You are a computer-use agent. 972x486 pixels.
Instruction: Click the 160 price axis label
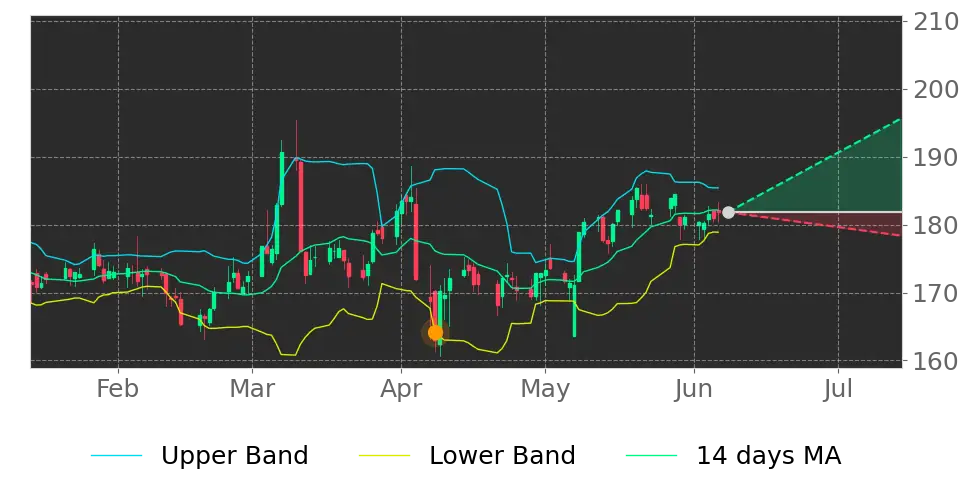click(x=934, y=360)
